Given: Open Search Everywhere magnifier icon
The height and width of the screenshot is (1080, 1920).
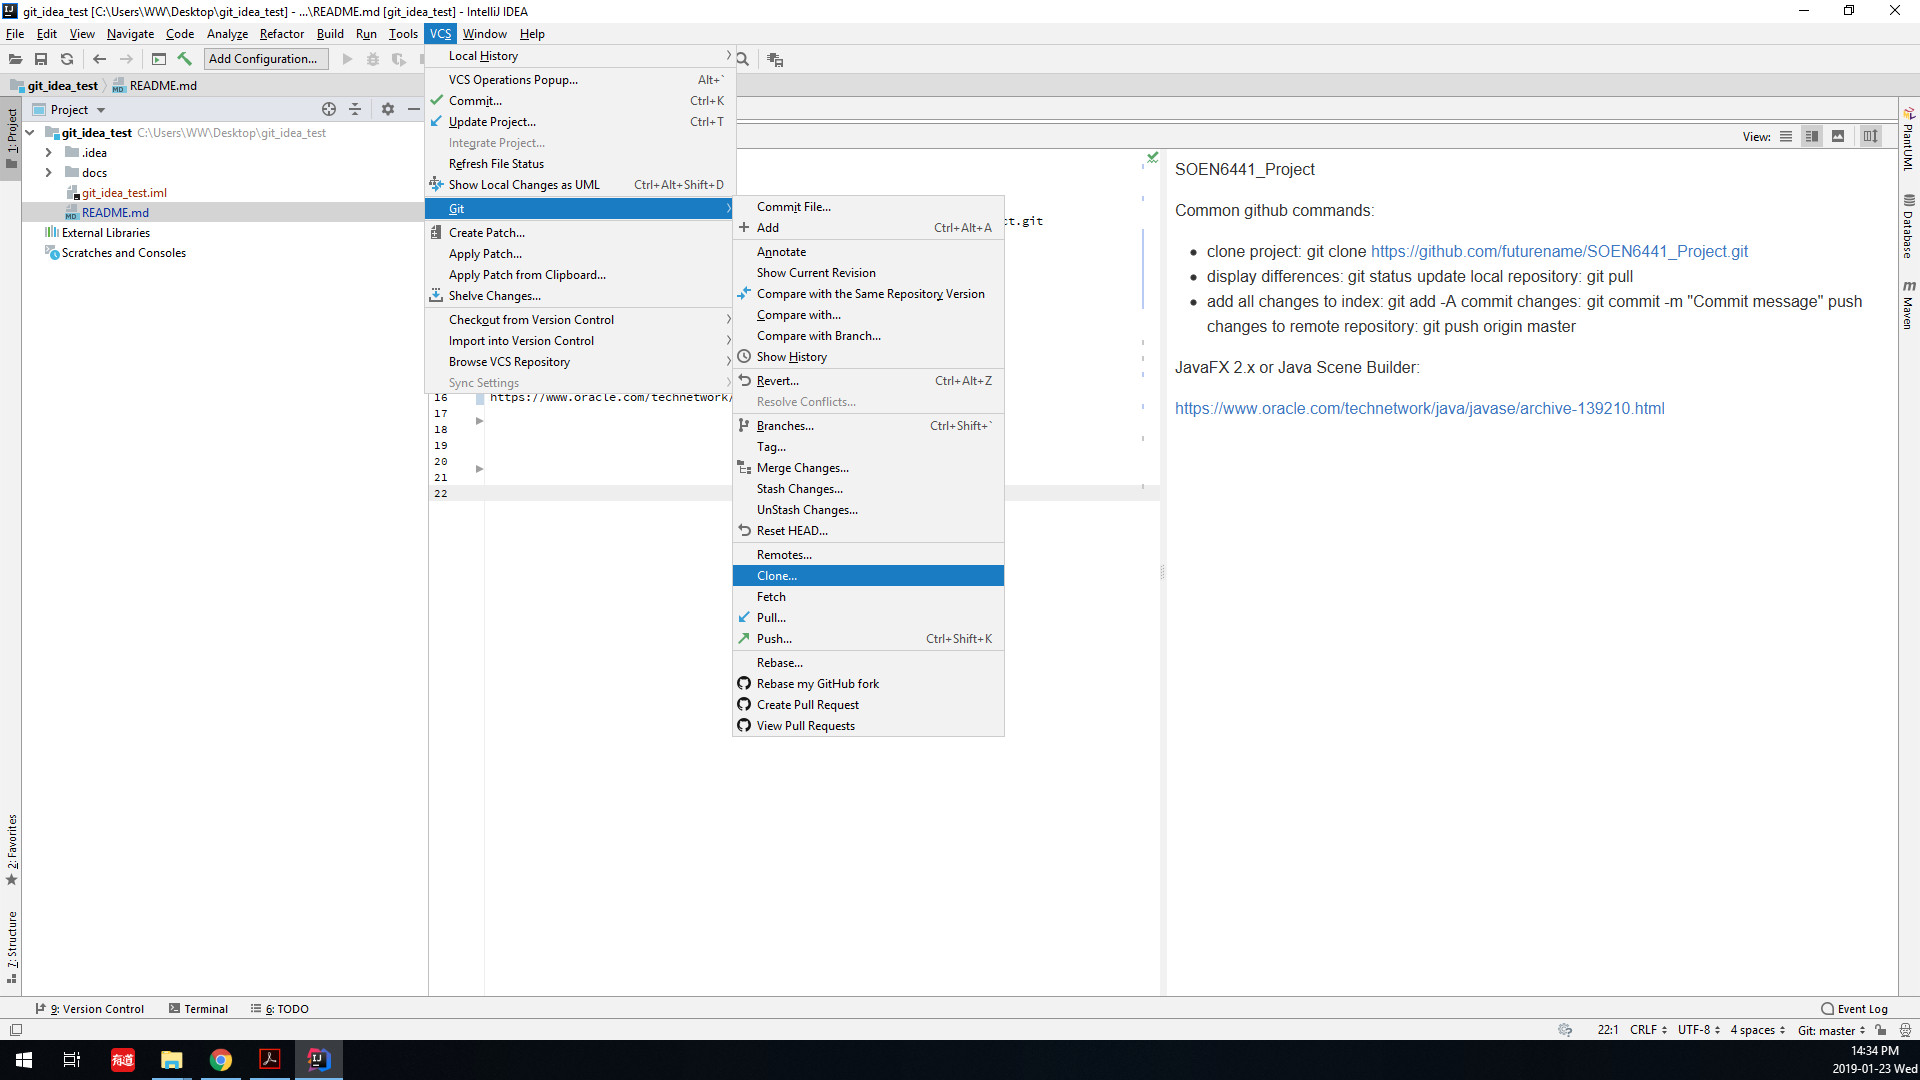Looking at the screenshot, I should coord(743,59).
